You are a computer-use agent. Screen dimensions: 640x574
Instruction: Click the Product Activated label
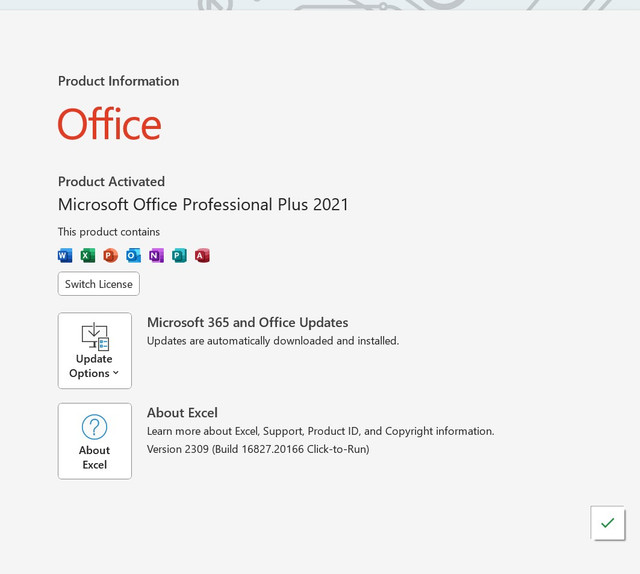point(111,182)
